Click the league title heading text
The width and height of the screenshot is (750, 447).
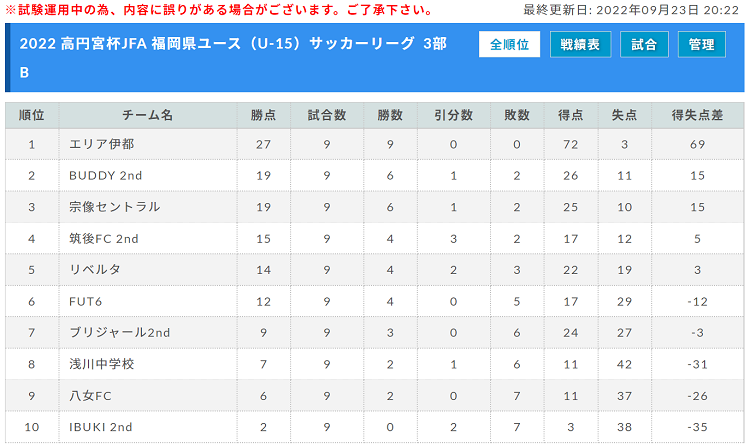tap(233, 57)
